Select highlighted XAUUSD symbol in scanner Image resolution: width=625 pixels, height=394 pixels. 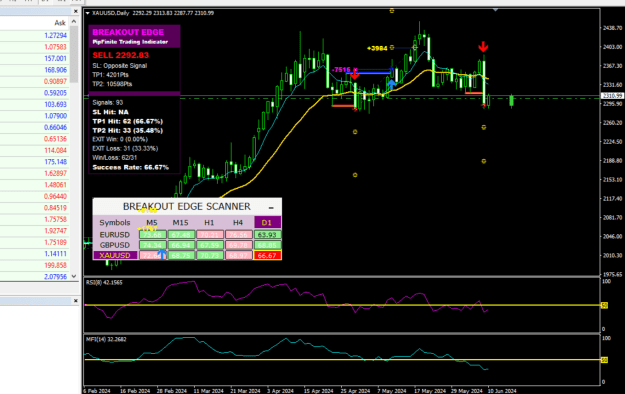coord(115,255)
